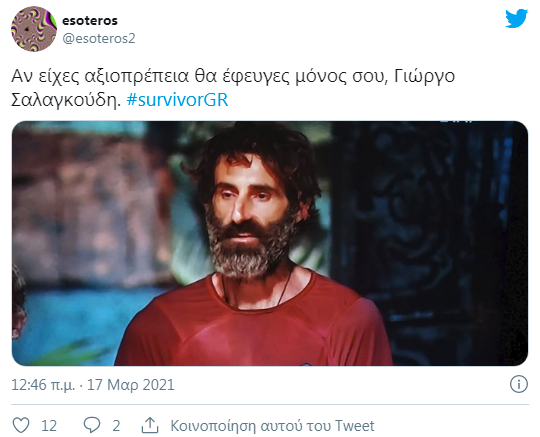Screen dimensions: 540x437
Task: Click the like count 12
Action: tap(49, 426)
